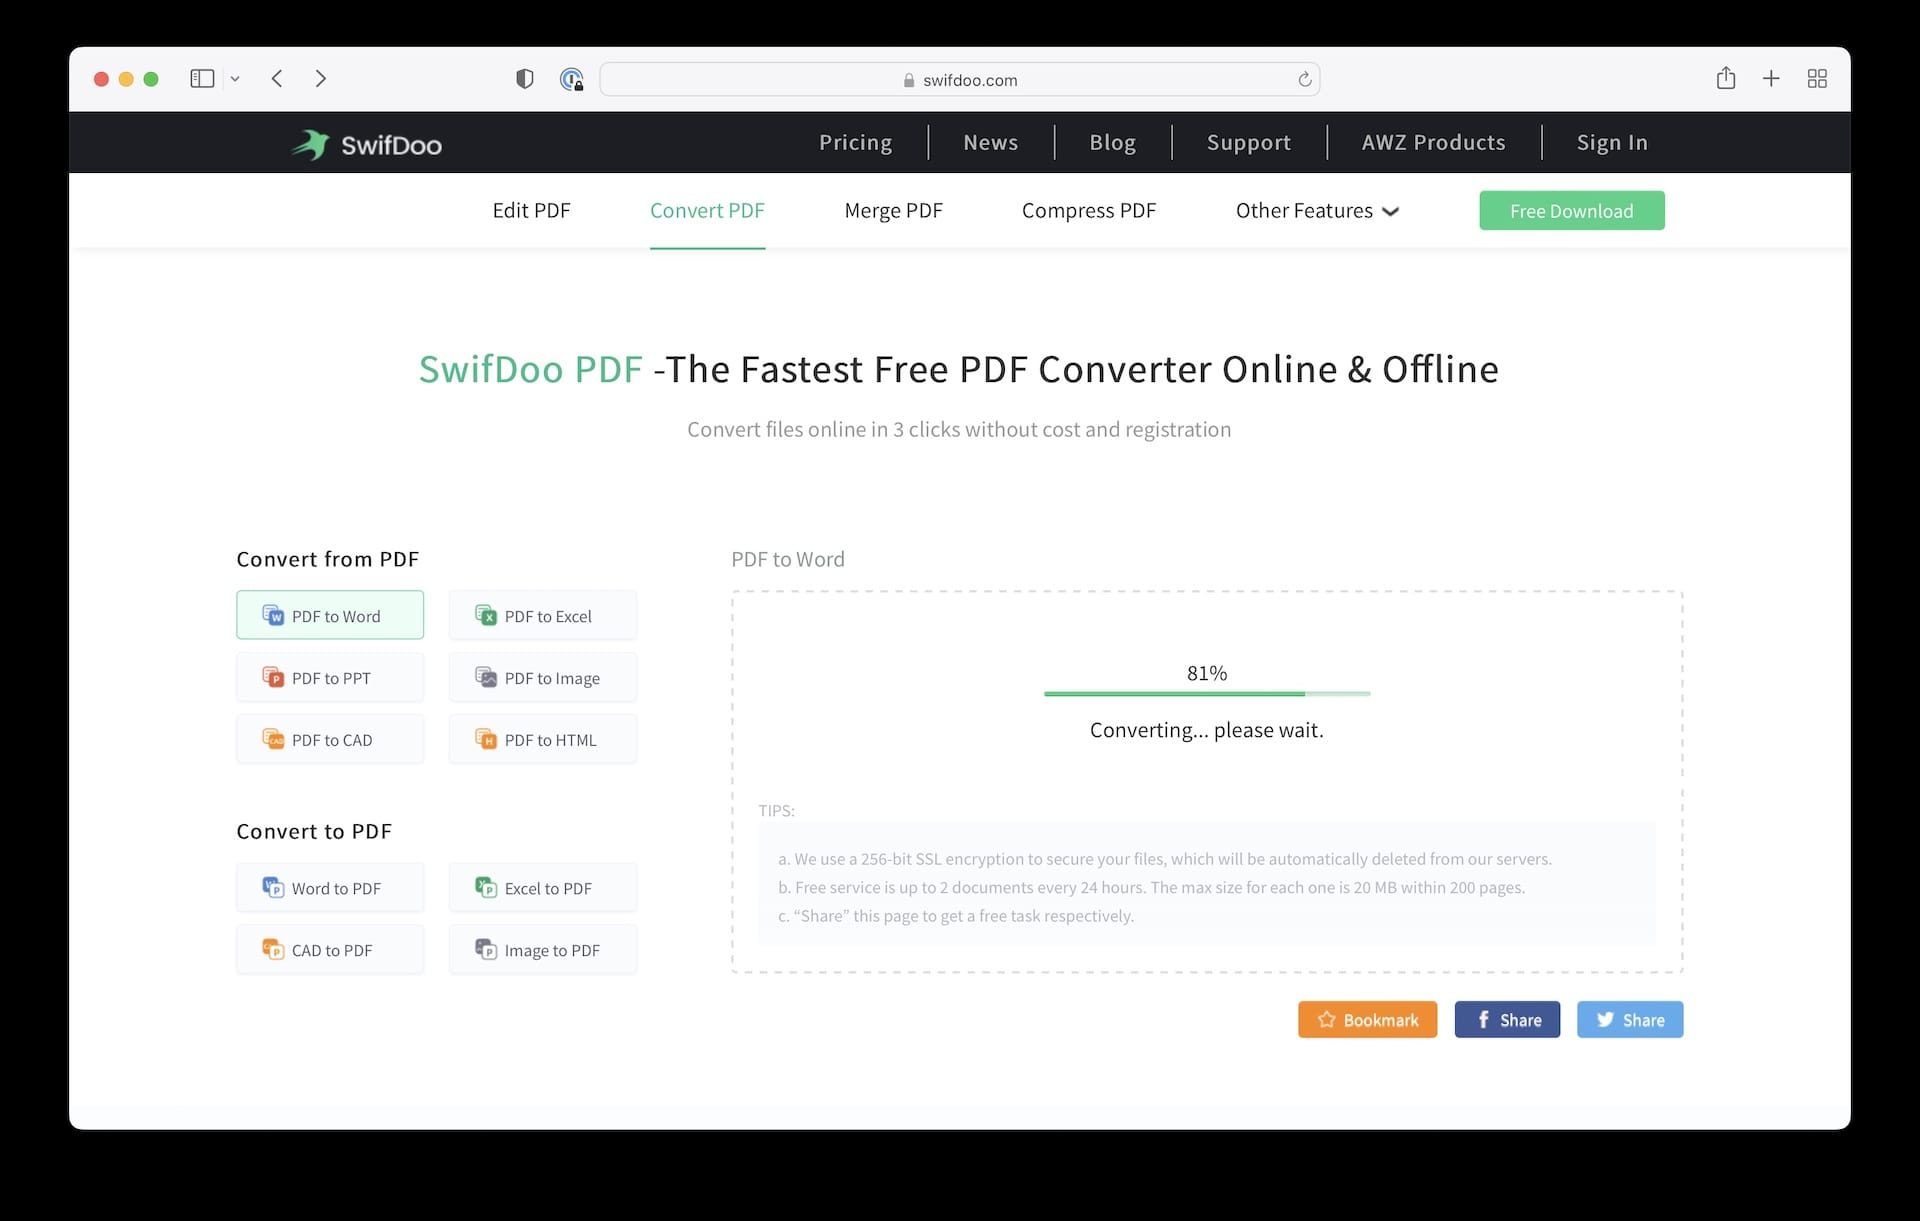This screenshot has width=1920, height=1221.
Task: Click the swifdoo.com address bar
Action: (x=959, y=80)
